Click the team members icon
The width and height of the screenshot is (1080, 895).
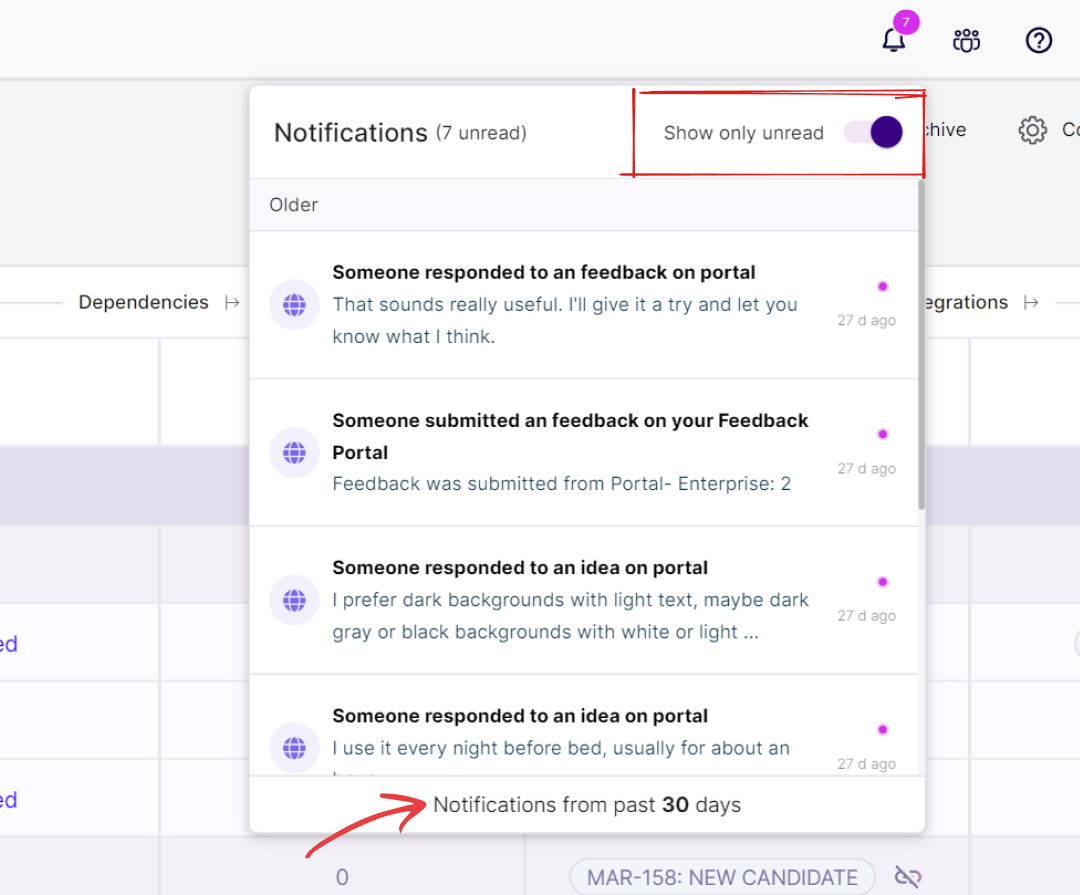(965, 41)
